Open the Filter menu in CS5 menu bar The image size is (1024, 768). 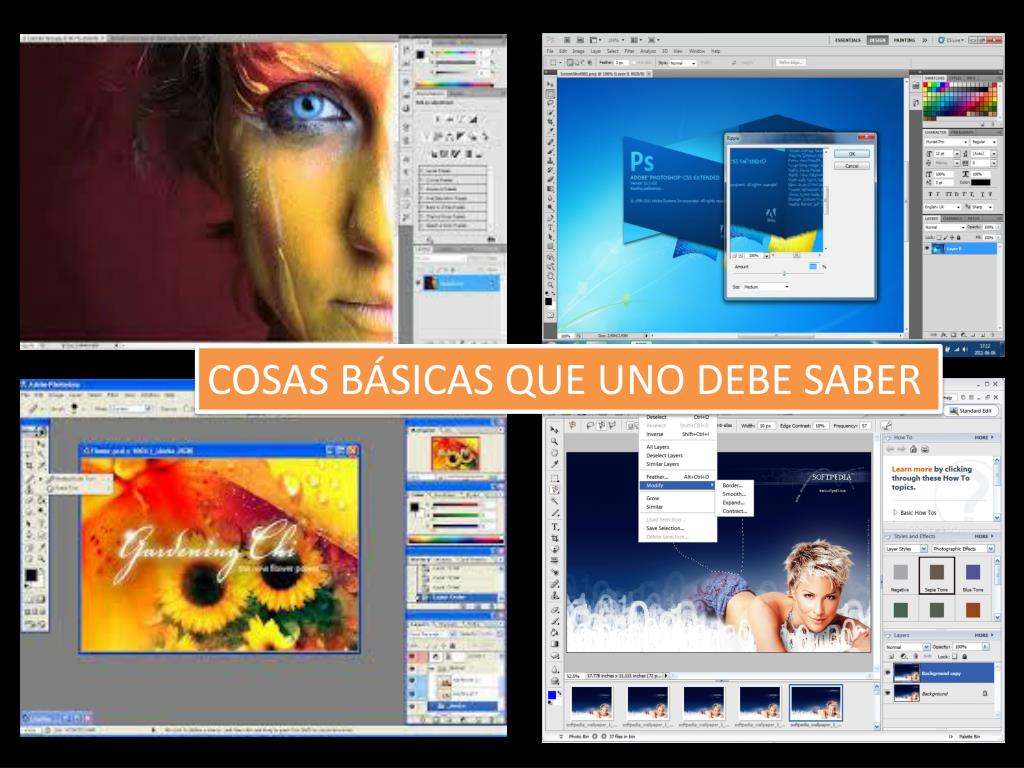click(x=630, y=51)
